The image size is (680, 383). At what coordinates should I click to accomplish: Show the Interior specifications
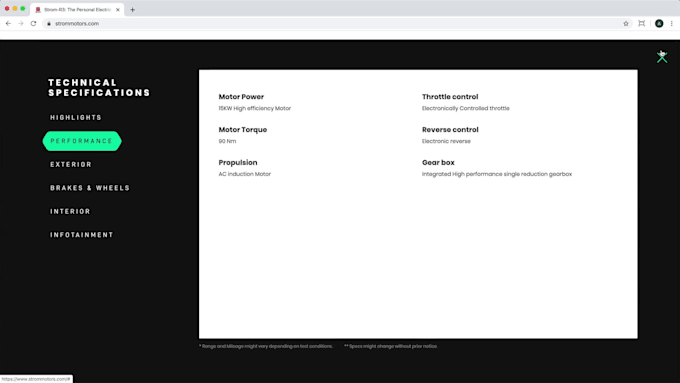coord(70,211)
